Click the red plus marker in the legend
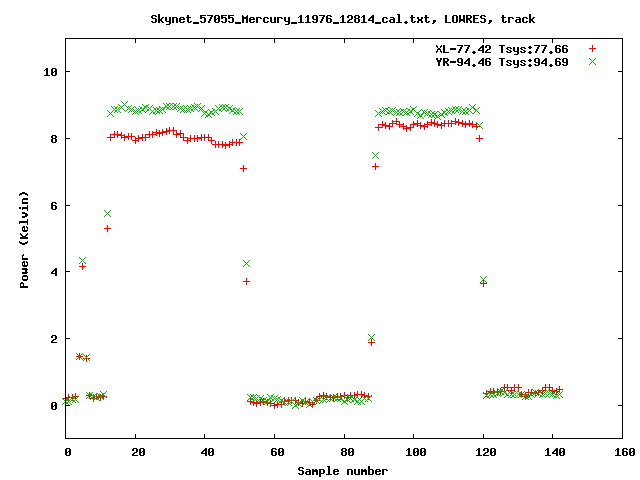The image size is (640, 480). [592, 49]
